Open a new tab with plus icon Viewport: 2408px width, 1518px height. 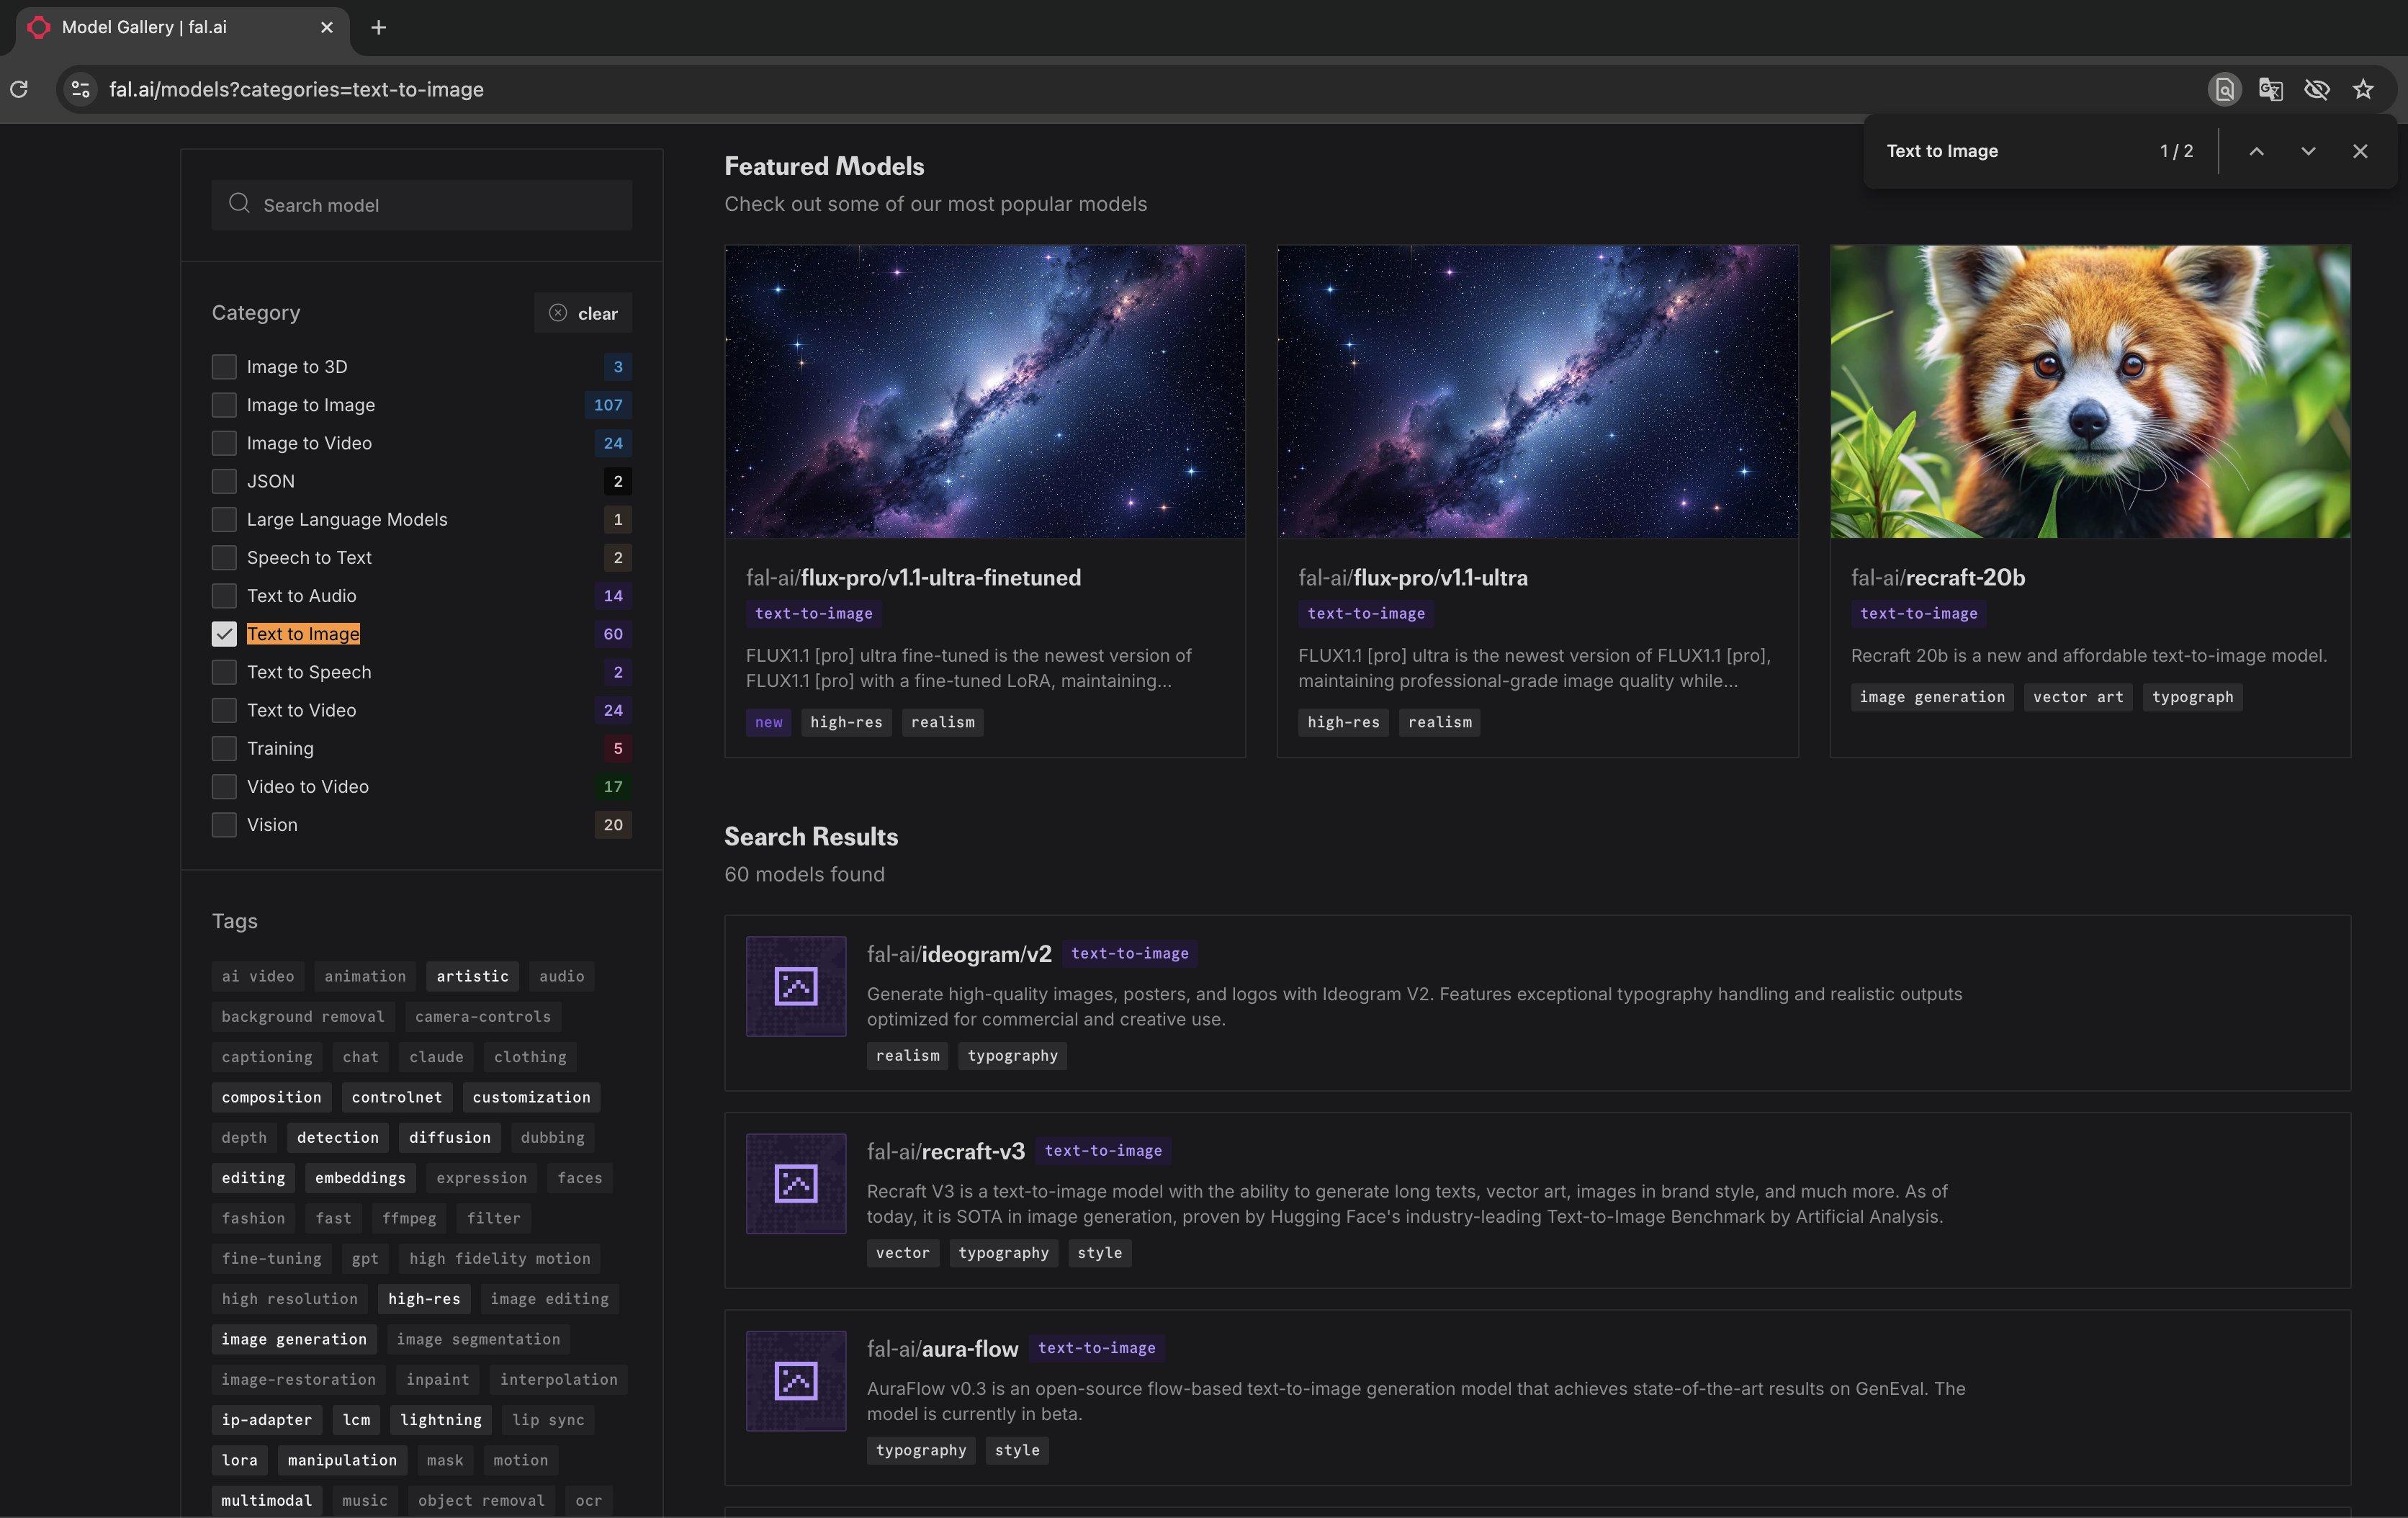(x=378, y=28)
